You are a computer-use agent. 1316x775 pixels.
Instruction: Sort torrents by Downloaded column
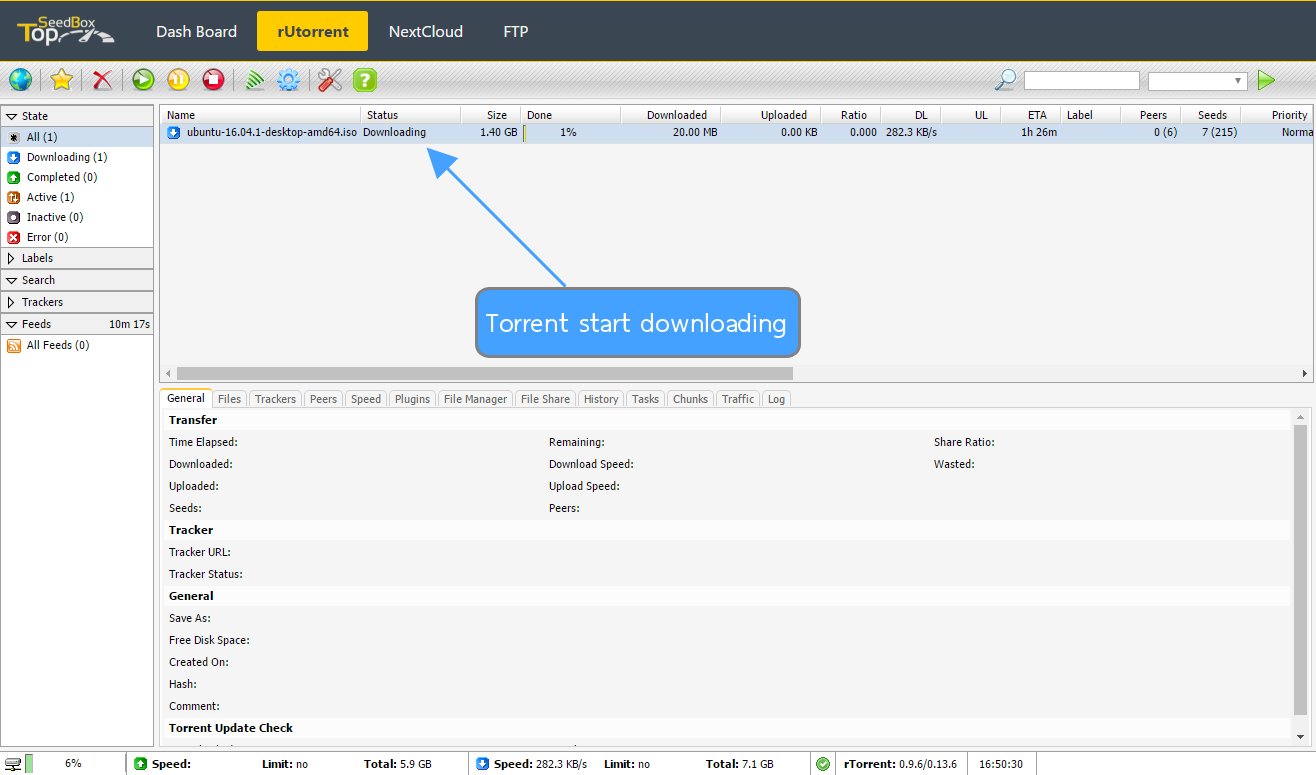670,115
